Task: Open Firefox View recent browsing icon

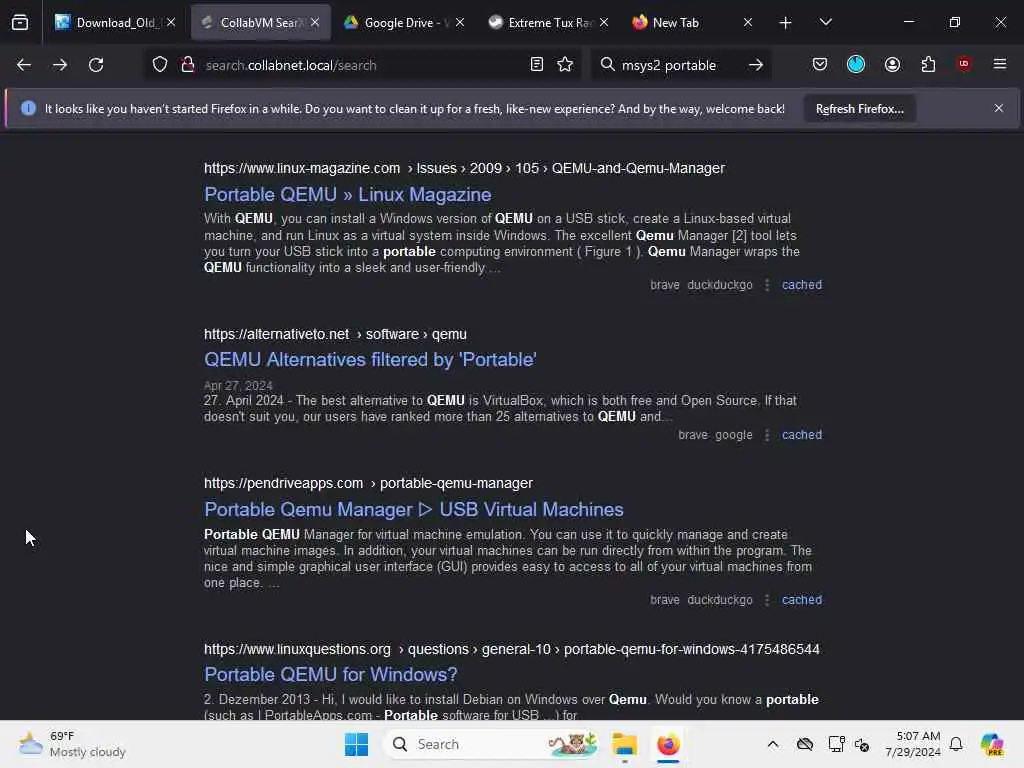Action: point(20,22)
